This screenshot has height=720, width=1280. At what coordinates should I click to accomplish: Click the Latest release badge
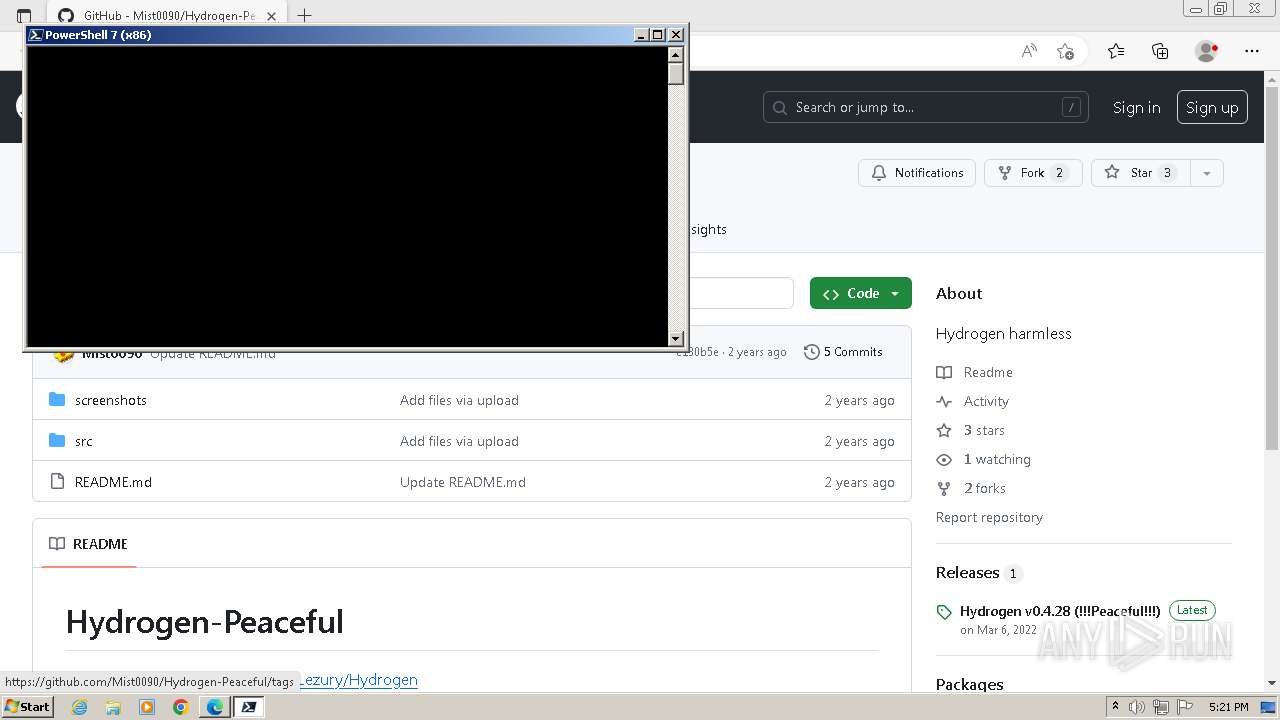[x=1192, y=610]
